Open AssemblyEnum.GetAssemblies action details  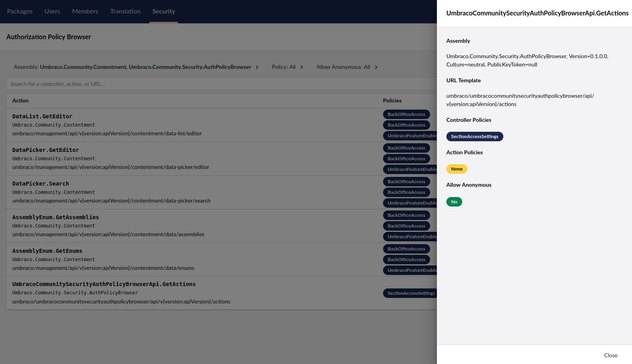point(222,225)
